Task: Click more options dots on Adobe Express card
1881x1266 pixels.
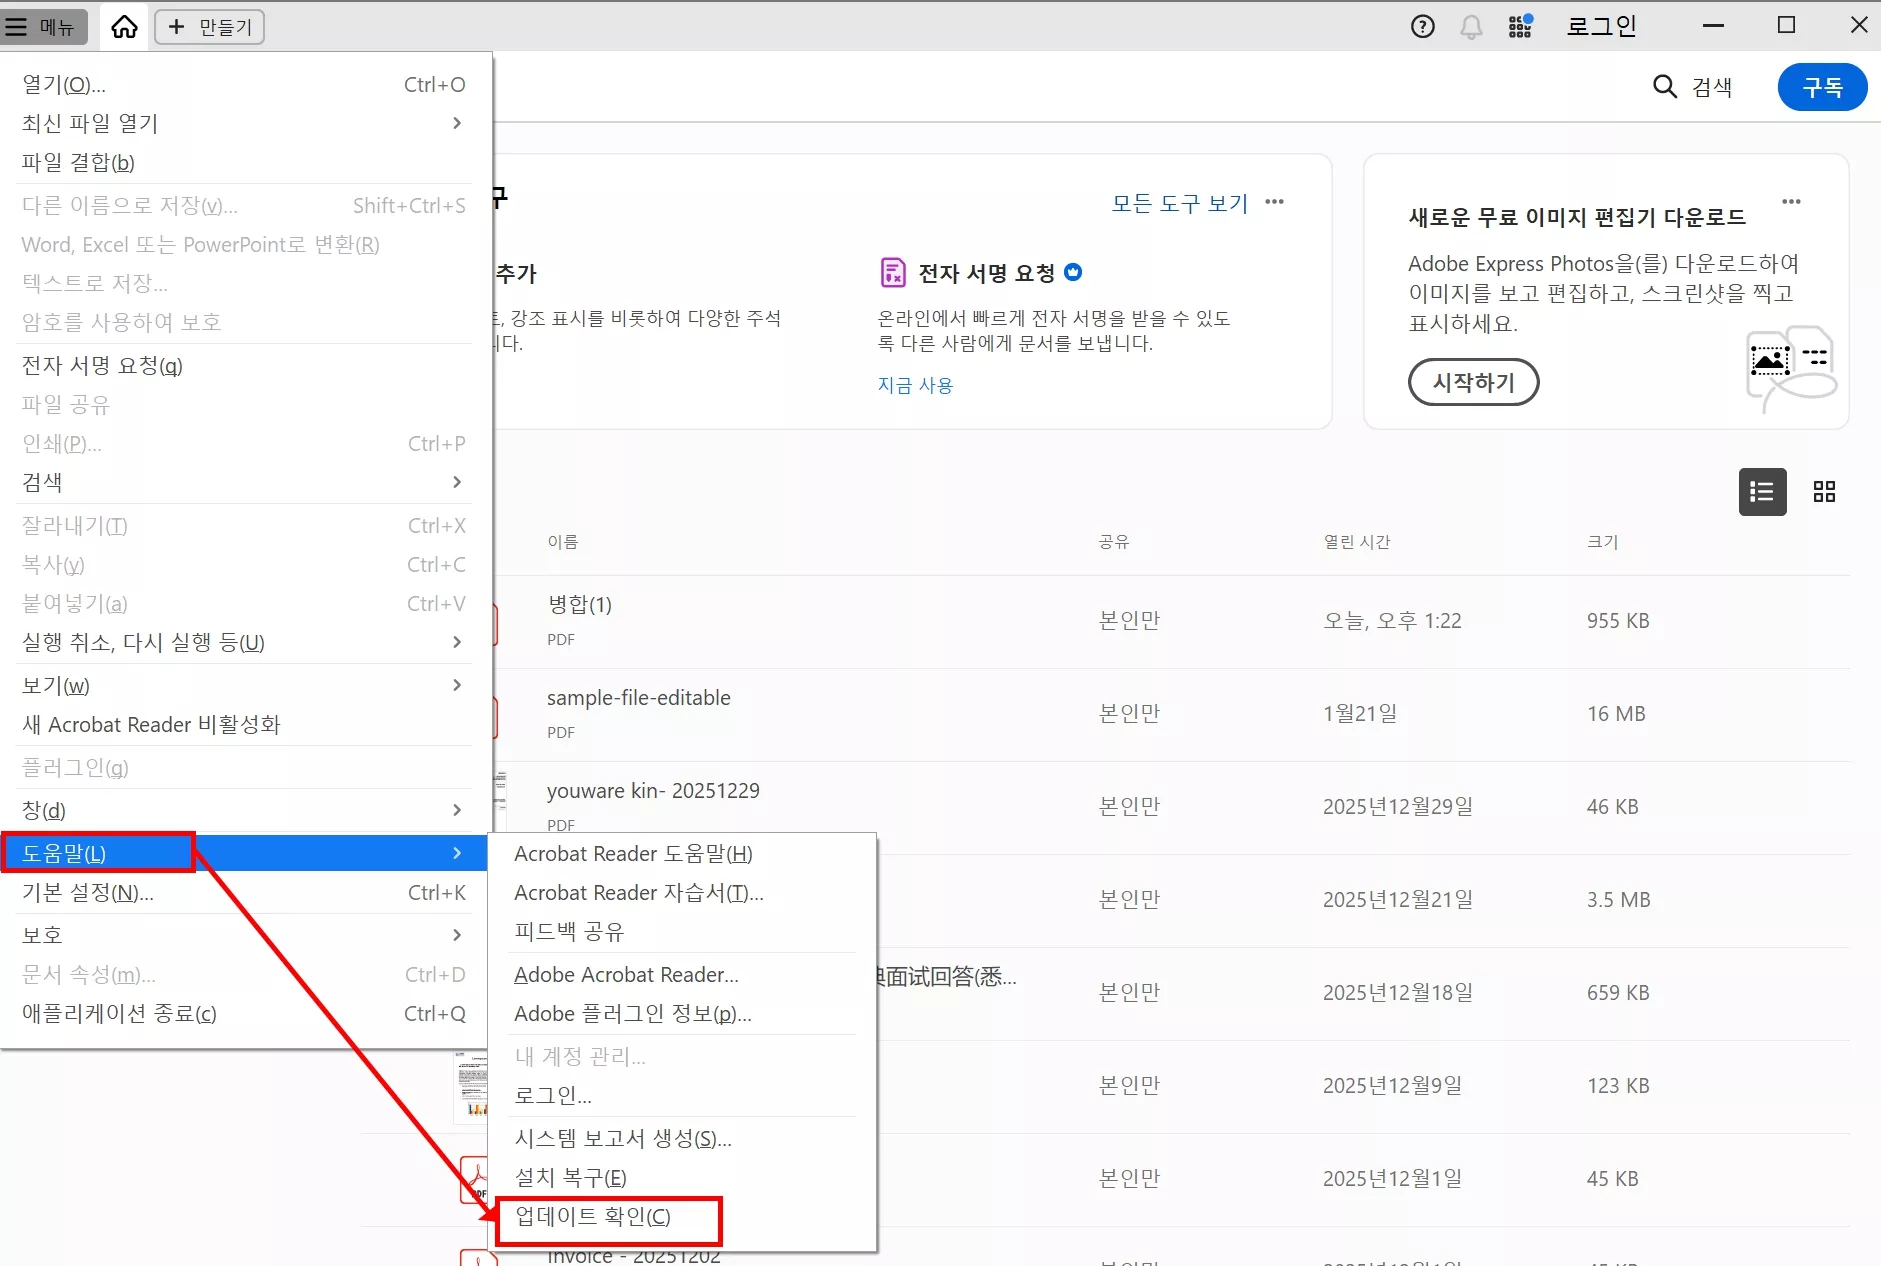Action: click(1791, 201)
